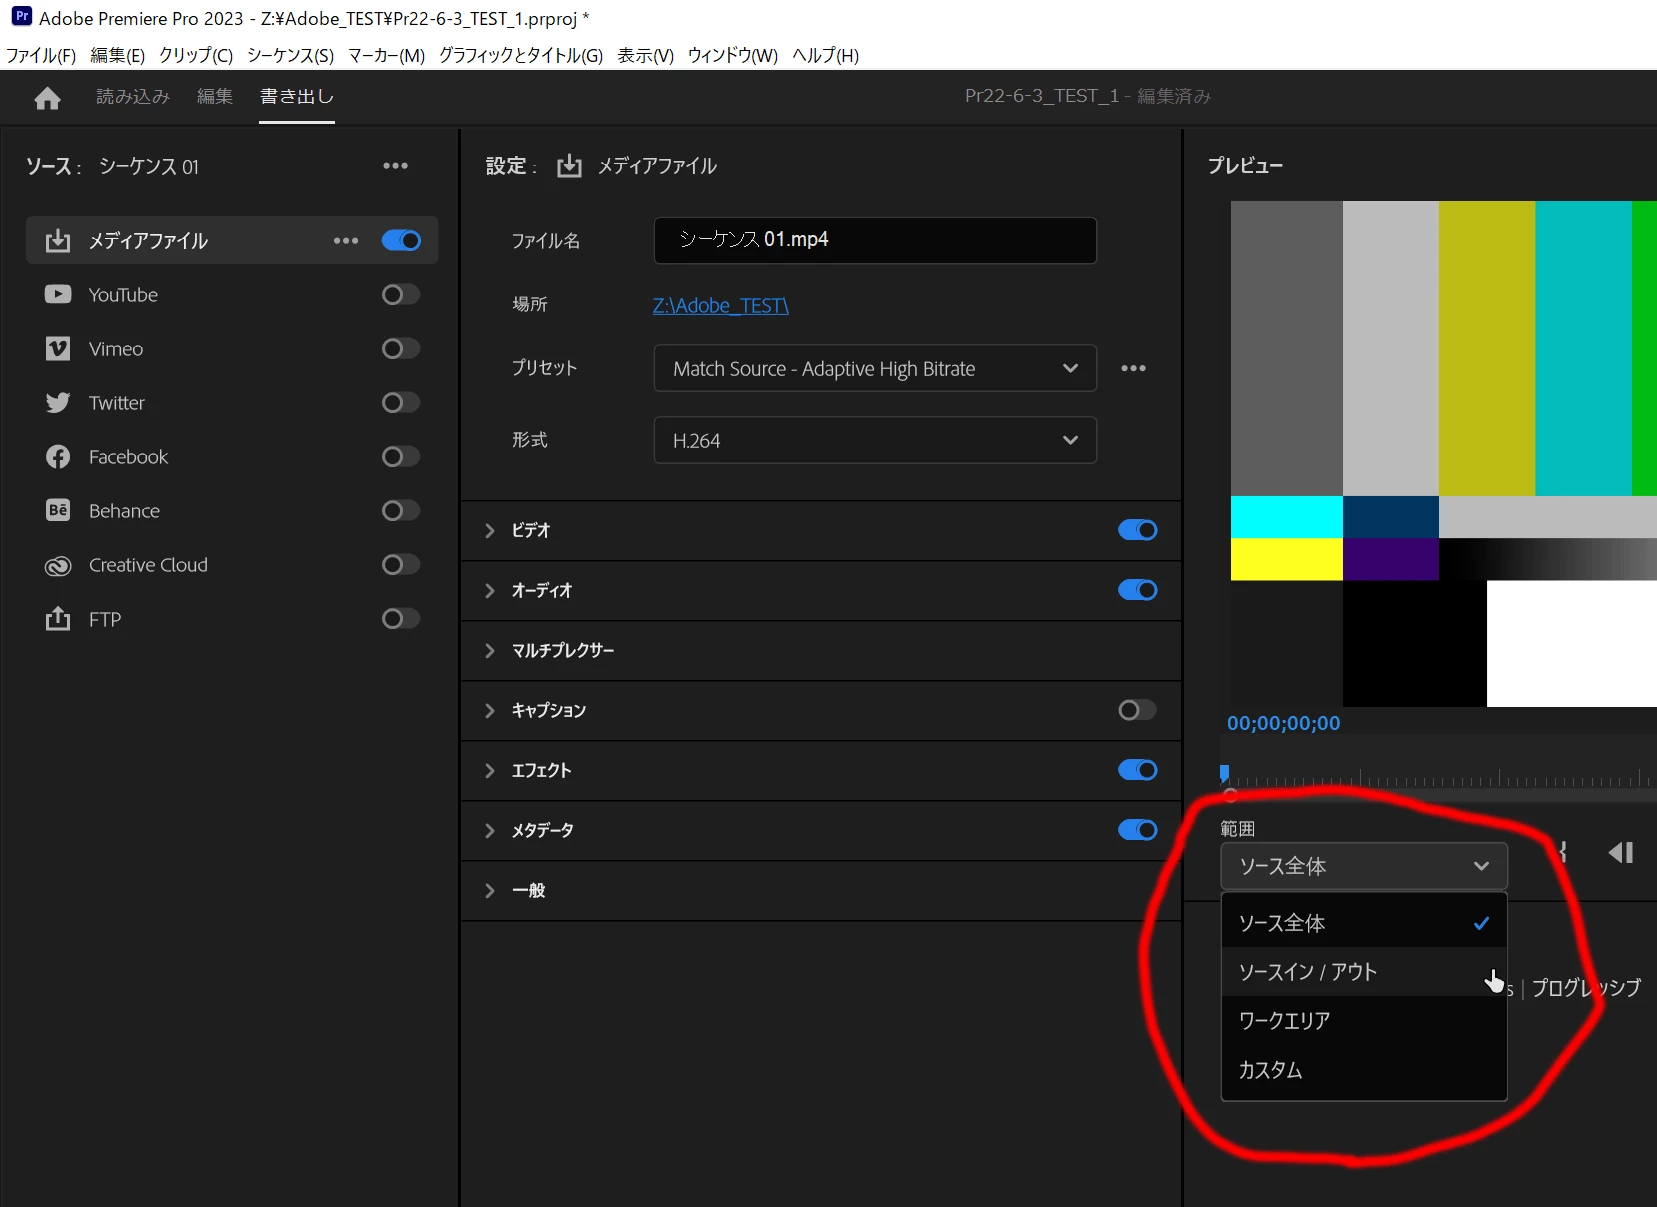This screenshot has width=1657, height=1207.
Task: Click the Vimeo destination icon
Action: [x=58, y=349]
